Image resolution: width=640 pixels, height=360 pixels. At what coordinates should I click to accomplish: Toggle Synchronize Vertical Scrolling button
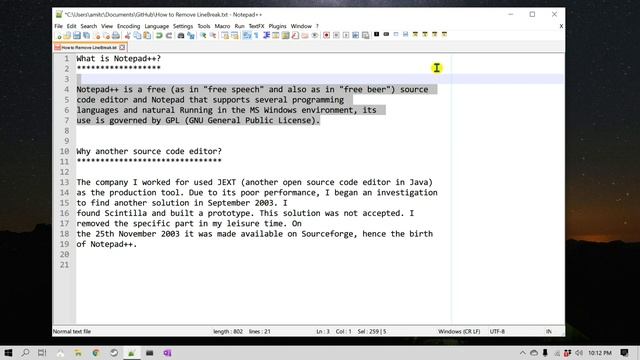pos(225,36)
